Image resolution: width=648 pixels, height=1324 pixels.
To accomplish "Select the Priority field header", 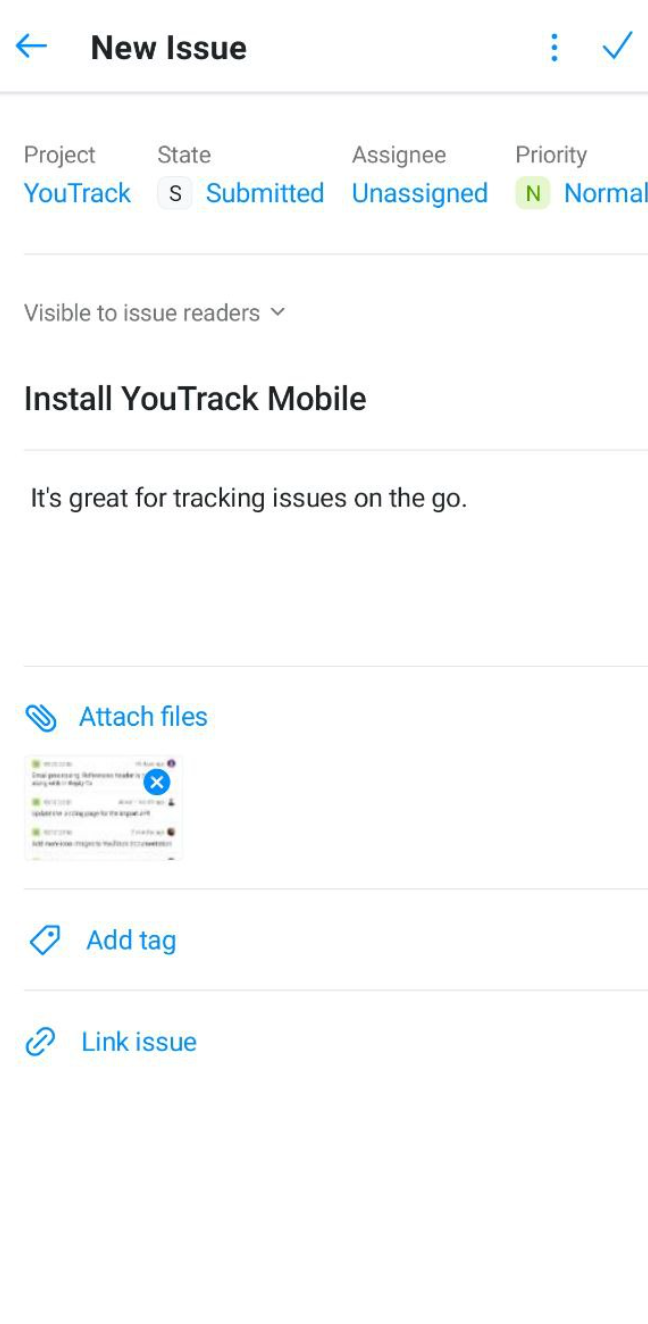I will point(551,154).
